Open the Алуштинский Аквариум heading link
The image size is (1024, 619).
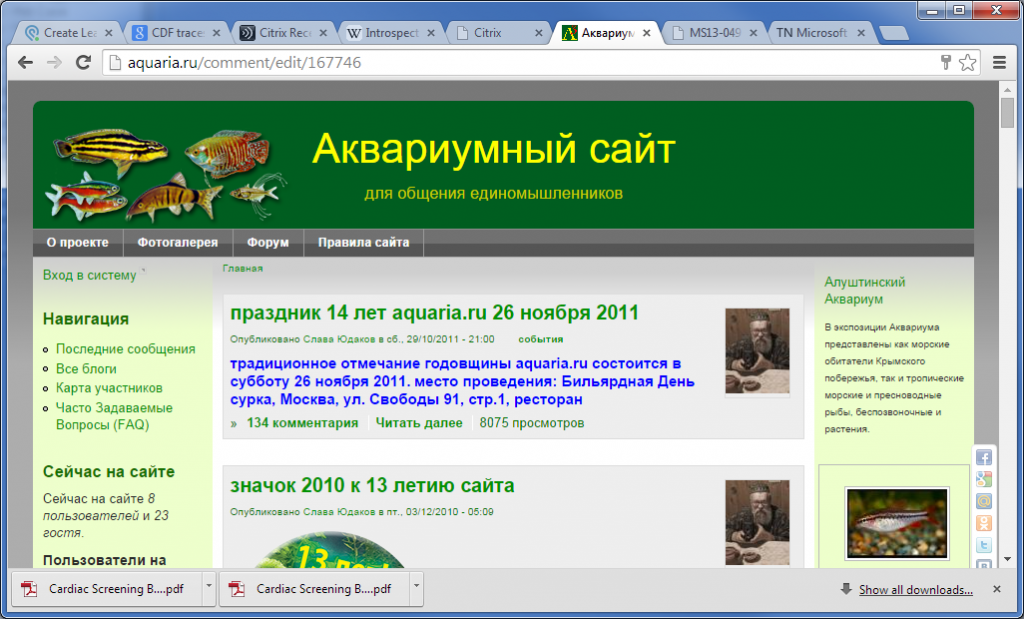point(865,291)
